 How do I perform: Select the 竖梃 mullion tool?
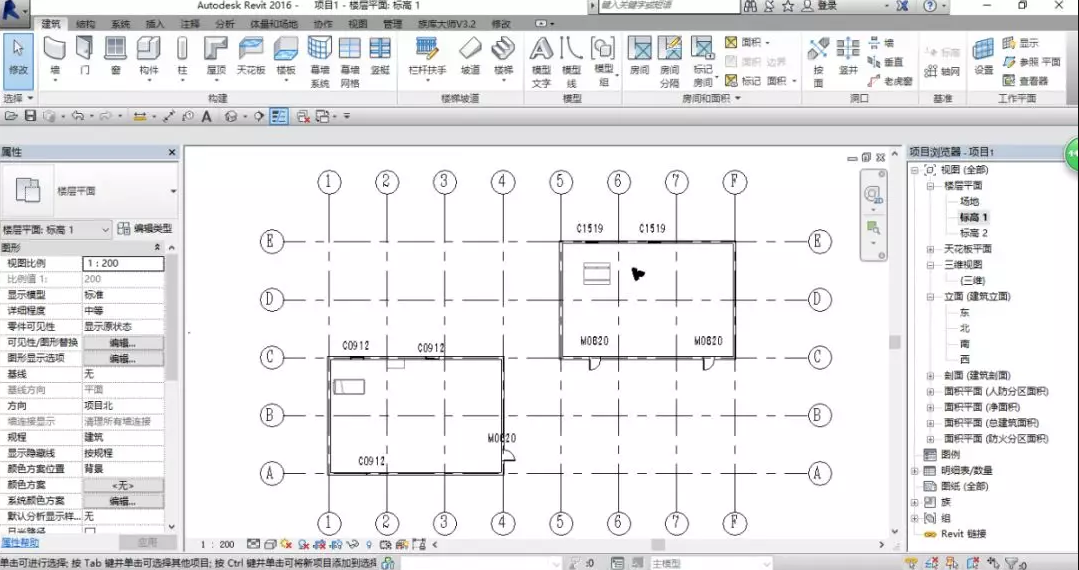380,57
